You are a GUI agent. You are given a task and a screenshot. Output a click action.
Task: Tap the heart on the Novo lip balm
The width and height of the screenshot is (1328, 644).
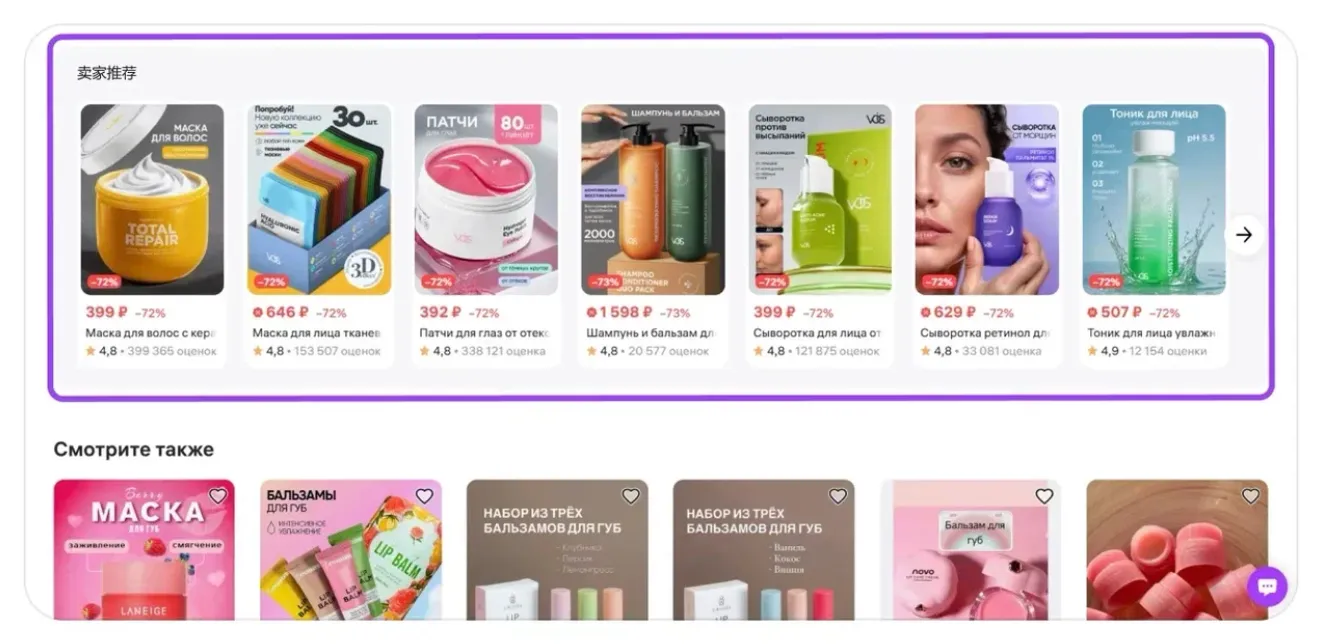(1044, 496)
